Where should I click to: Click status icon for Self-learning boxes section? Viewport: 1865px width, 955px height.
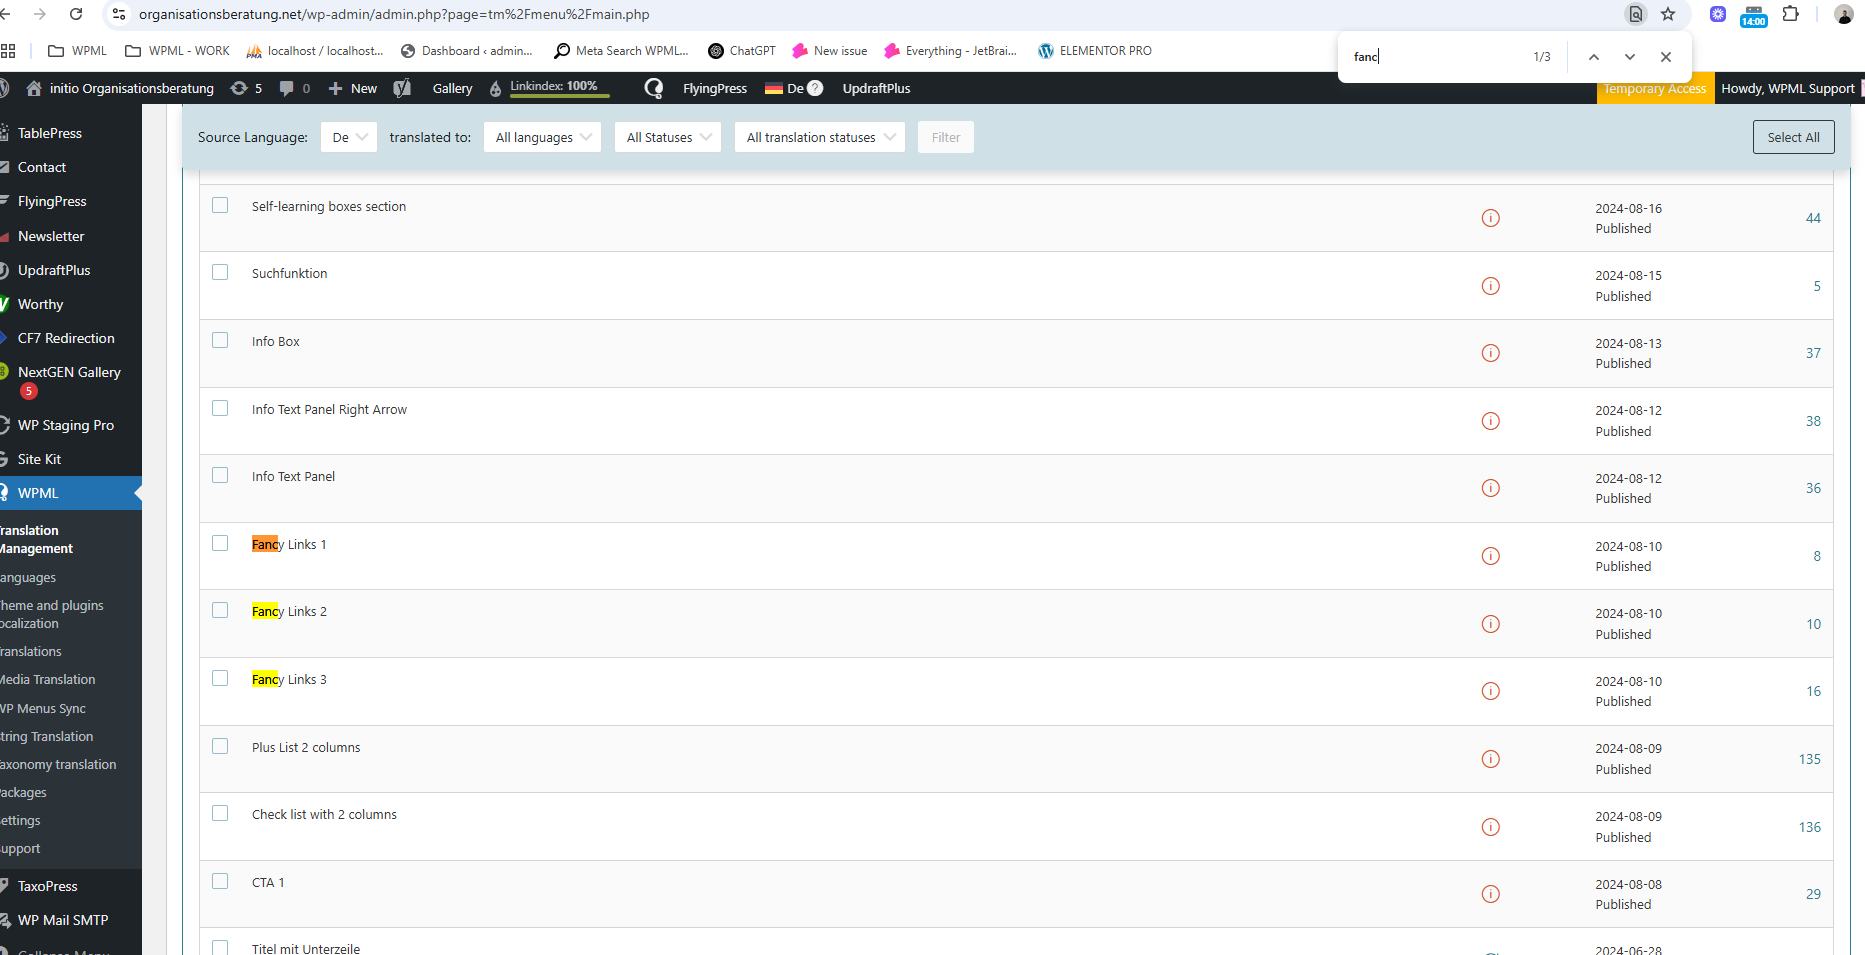coord(1490,218)
